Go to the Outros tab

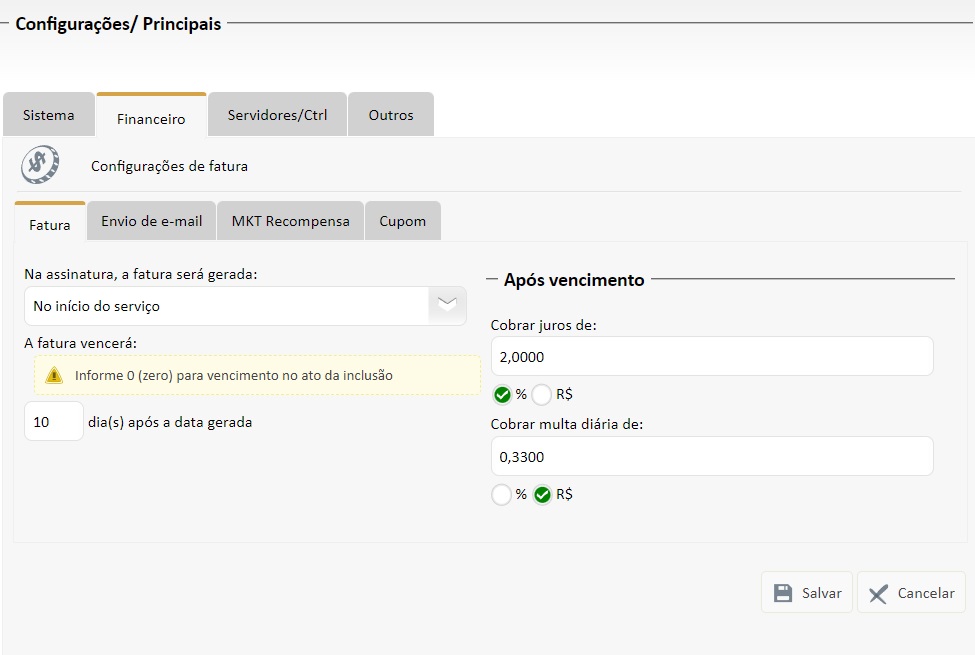[x=391, y=115]
